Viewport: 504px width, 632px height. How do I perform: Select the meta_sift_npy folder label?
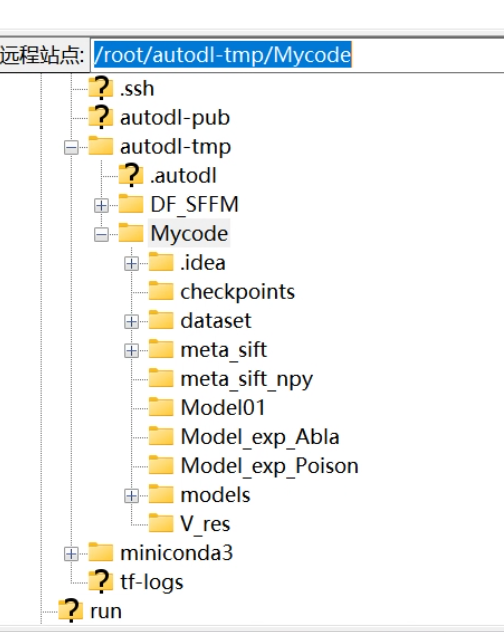246,380
